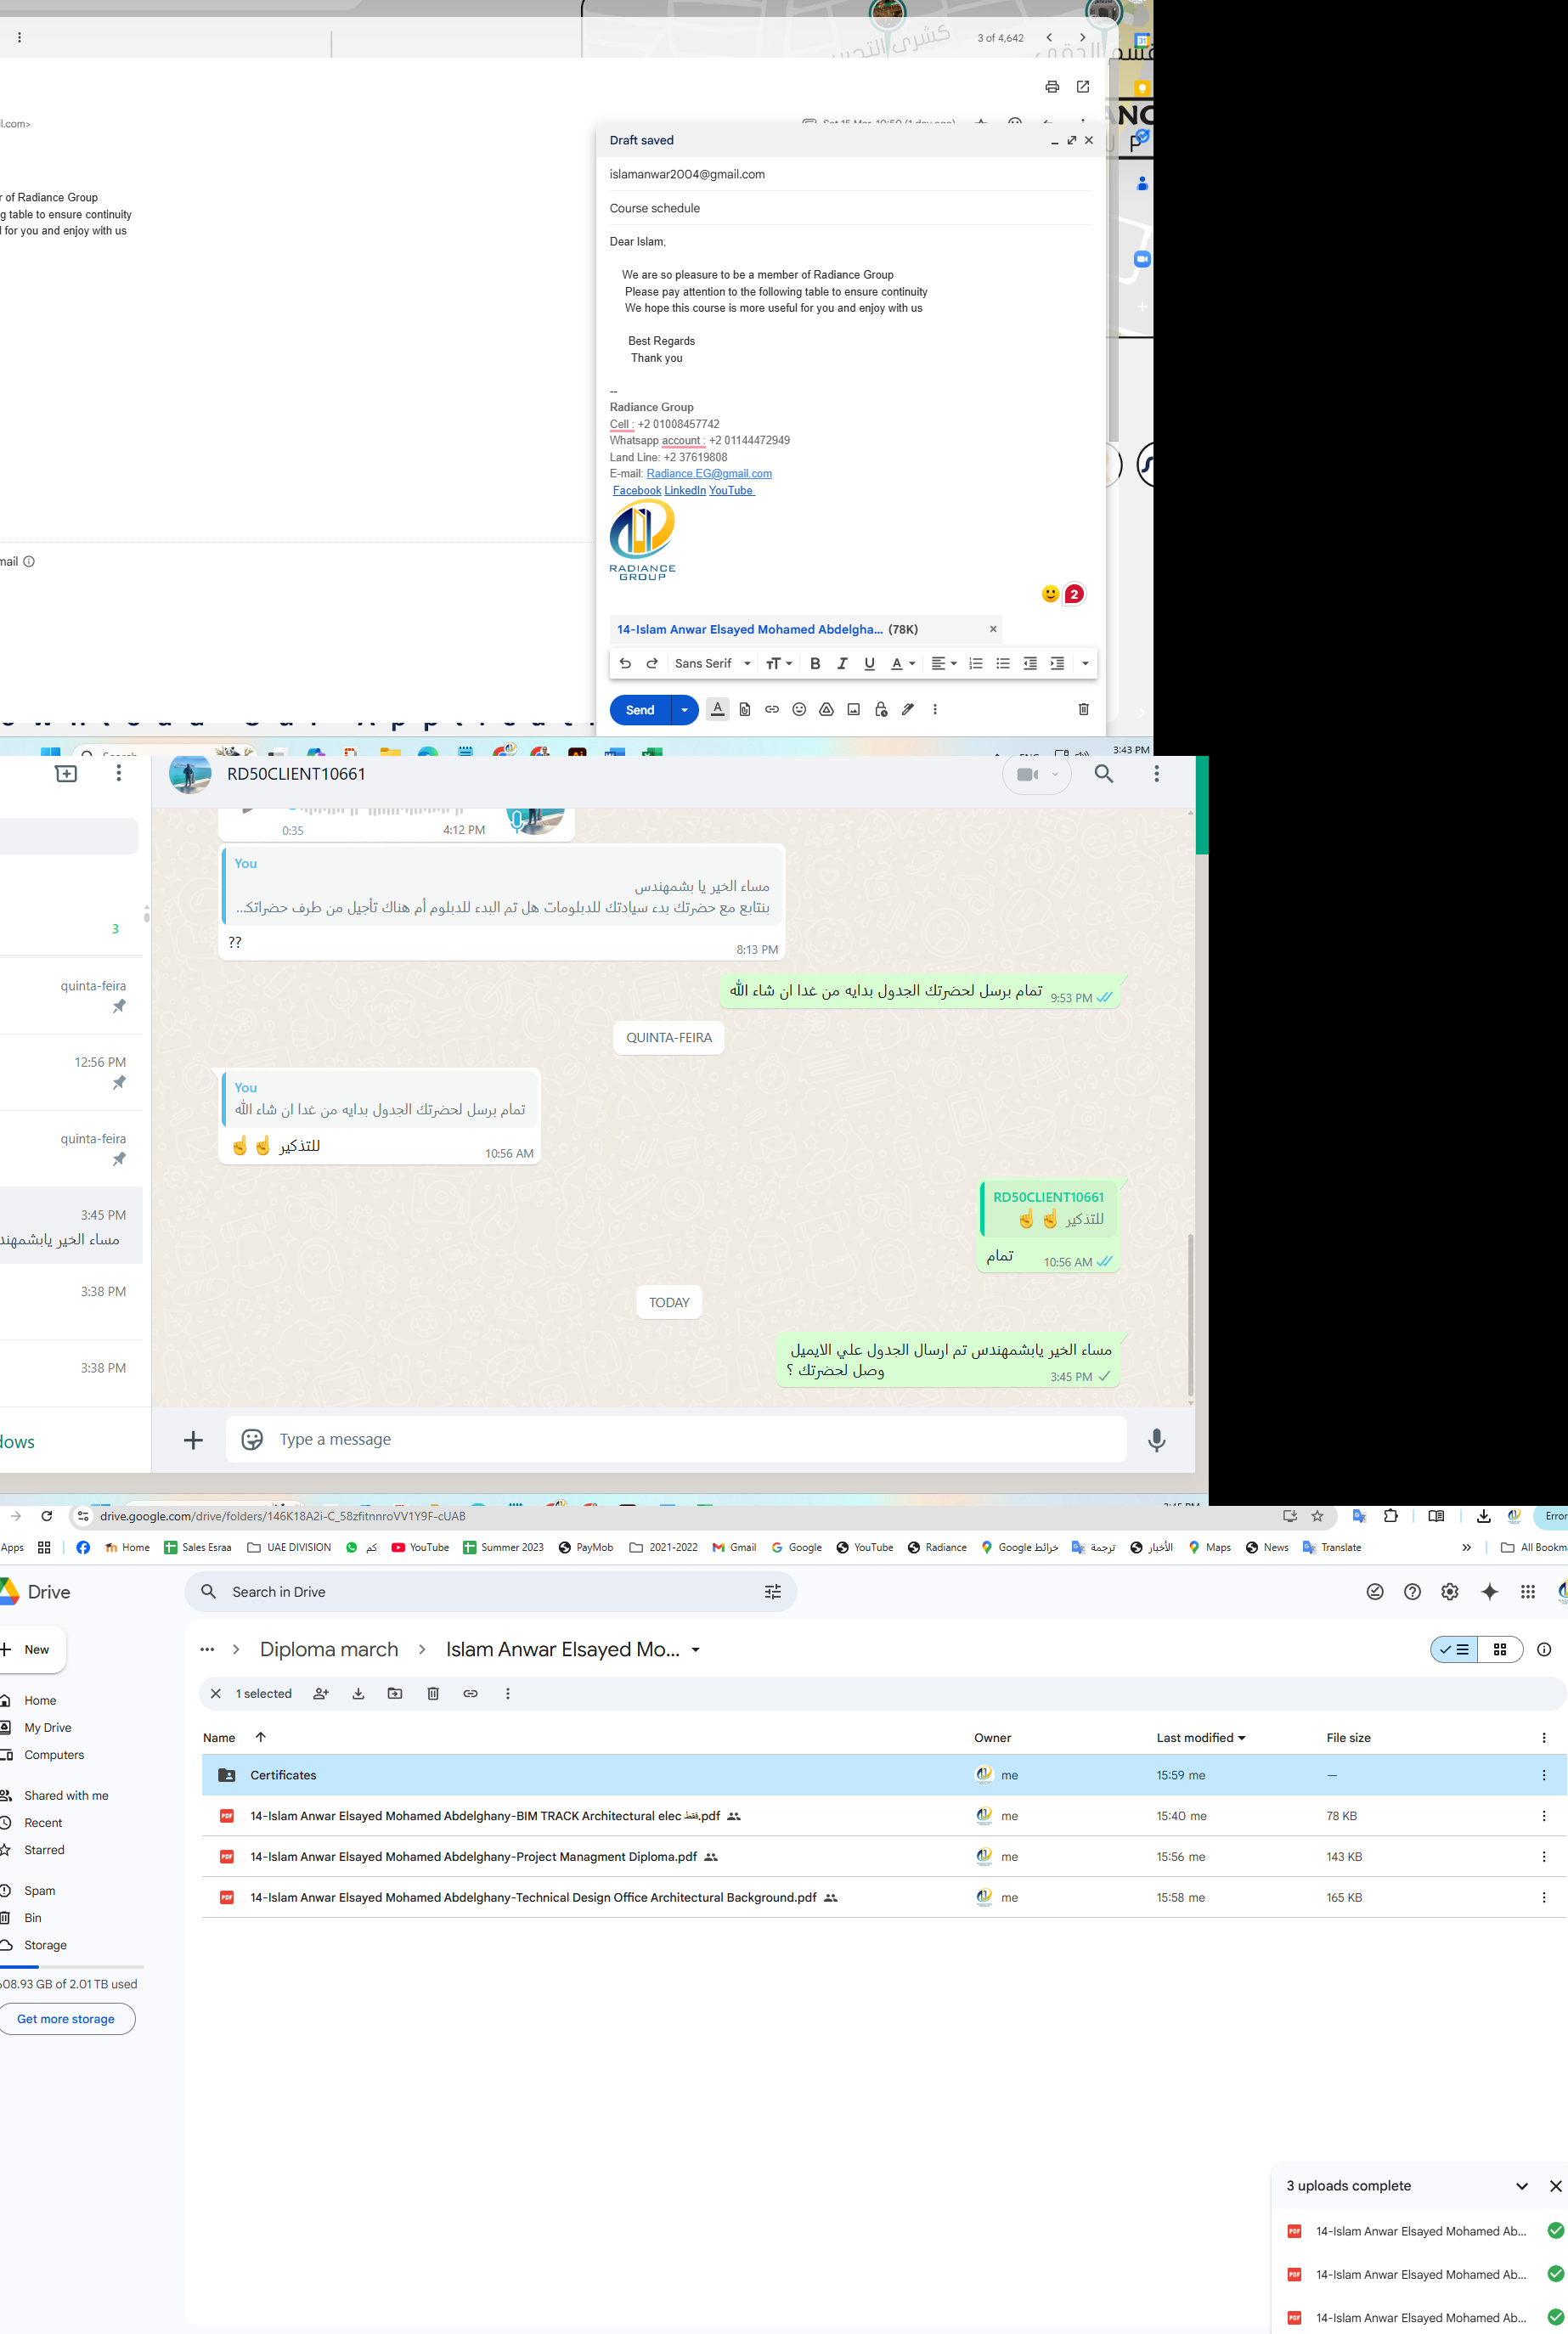
Task: Open the Facebook link in signature
Action: tap(637, 490)
